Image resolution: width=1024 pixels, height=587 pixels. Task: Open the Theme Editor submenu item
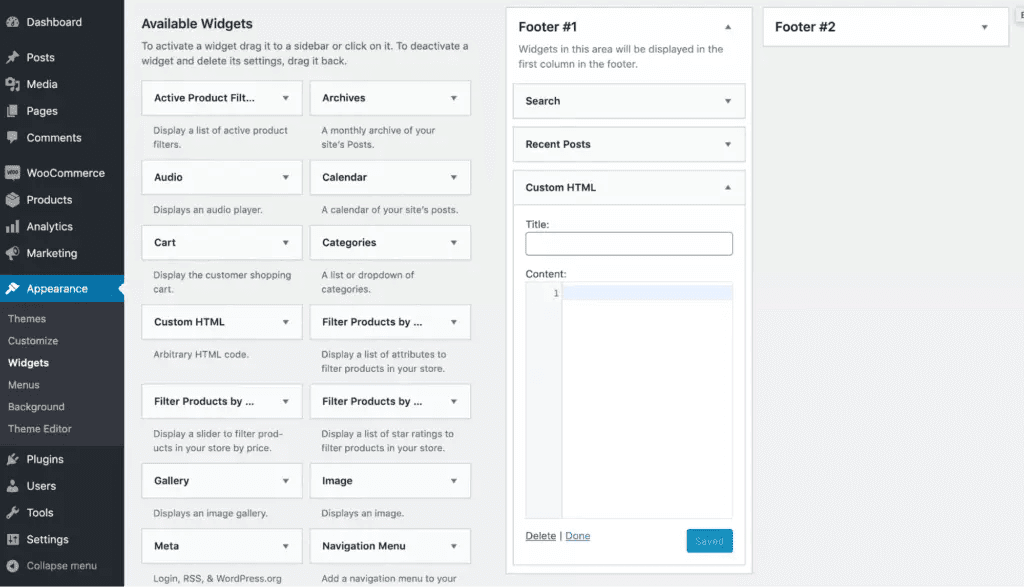(40, 429)
